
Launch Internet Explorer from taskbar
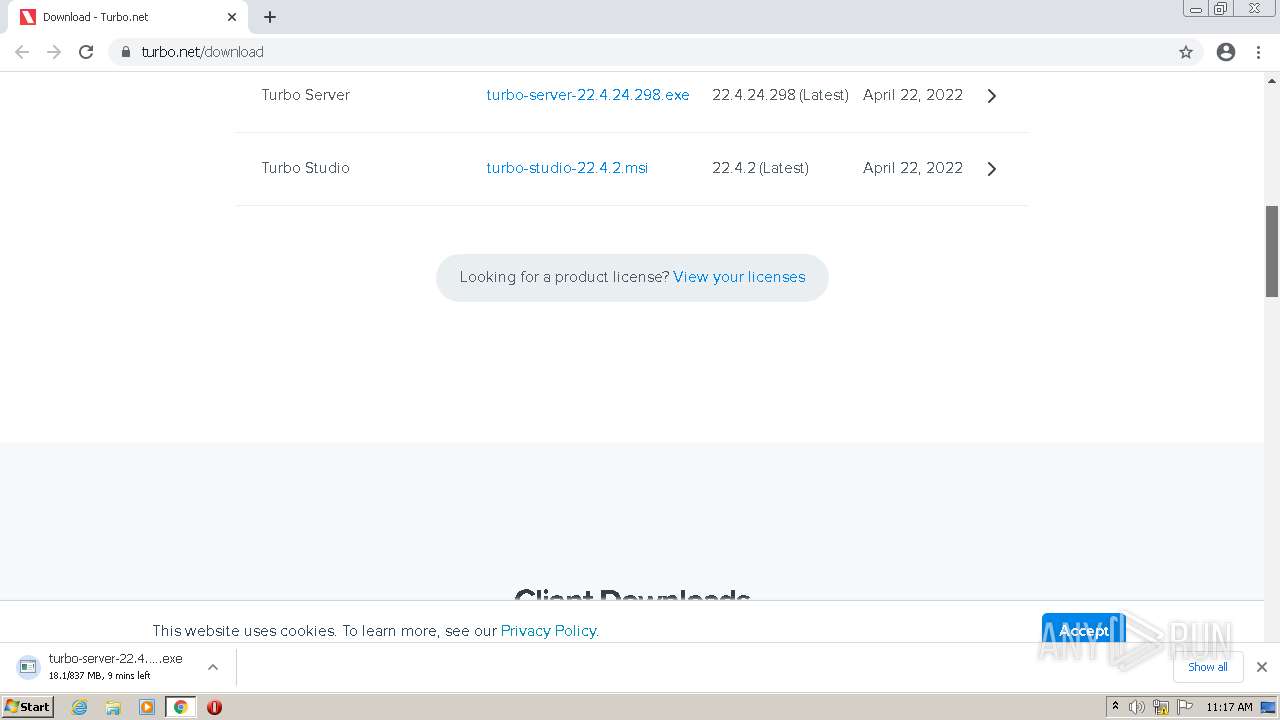click(79, 707)
